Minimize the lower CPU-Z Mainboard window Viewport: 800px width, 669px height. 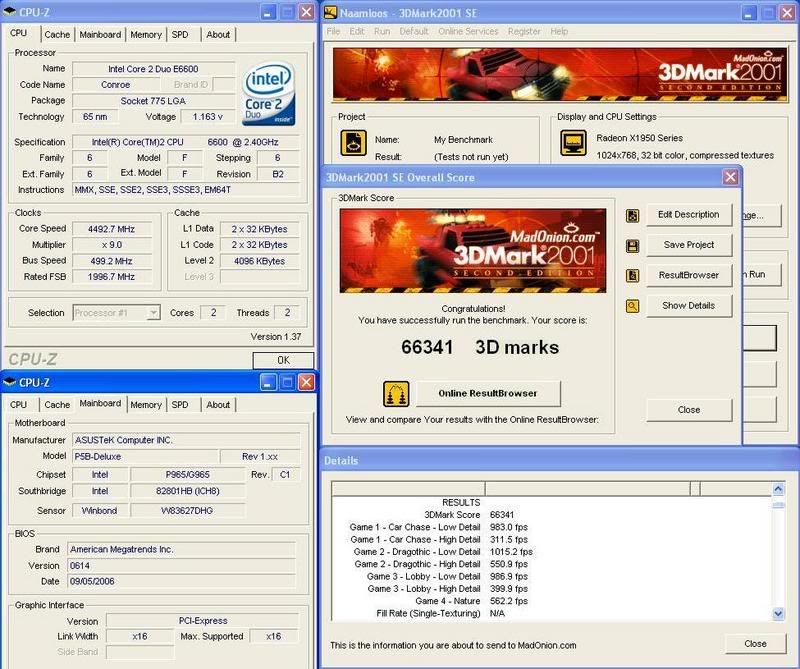[x=268, y=382]
